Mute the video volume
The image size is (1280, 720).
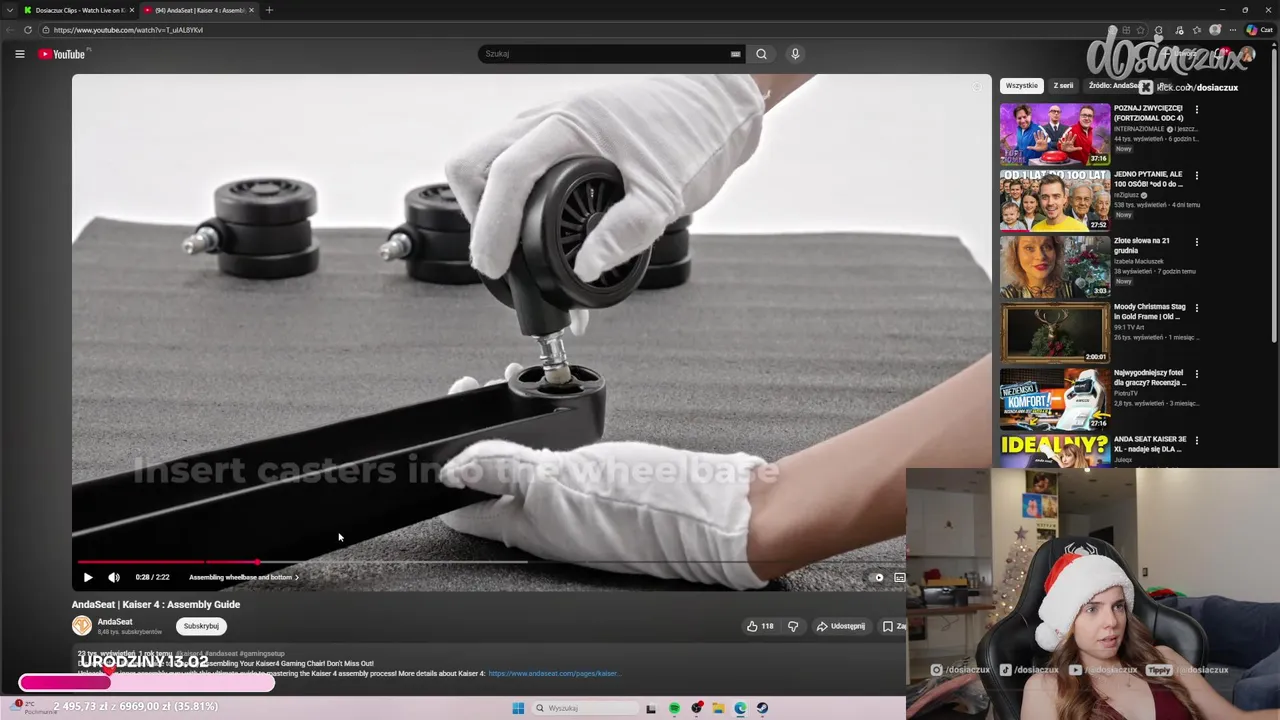click(114, 577)
